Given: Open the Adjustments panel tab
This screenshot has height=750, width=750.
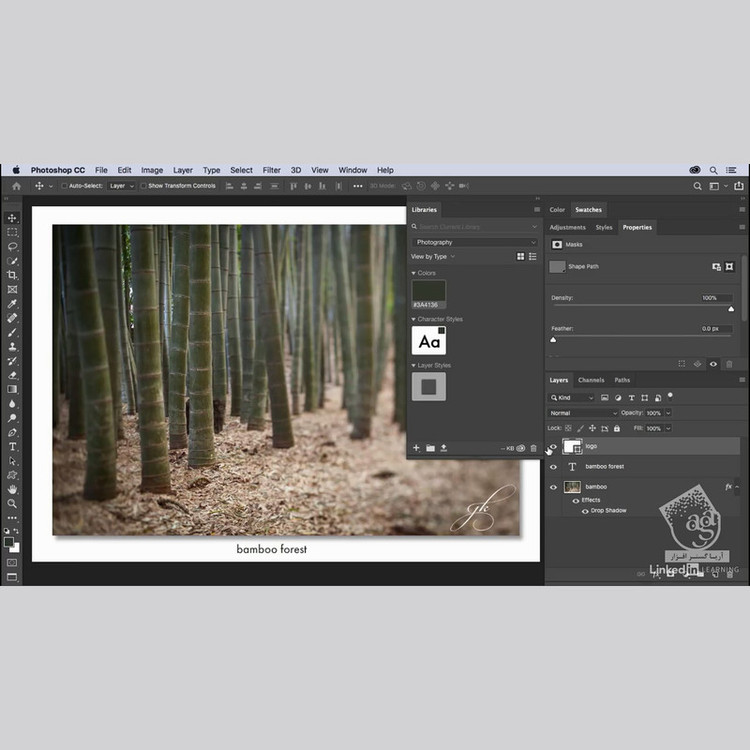Looking at the screenshot, I should [x=567, y=227].
